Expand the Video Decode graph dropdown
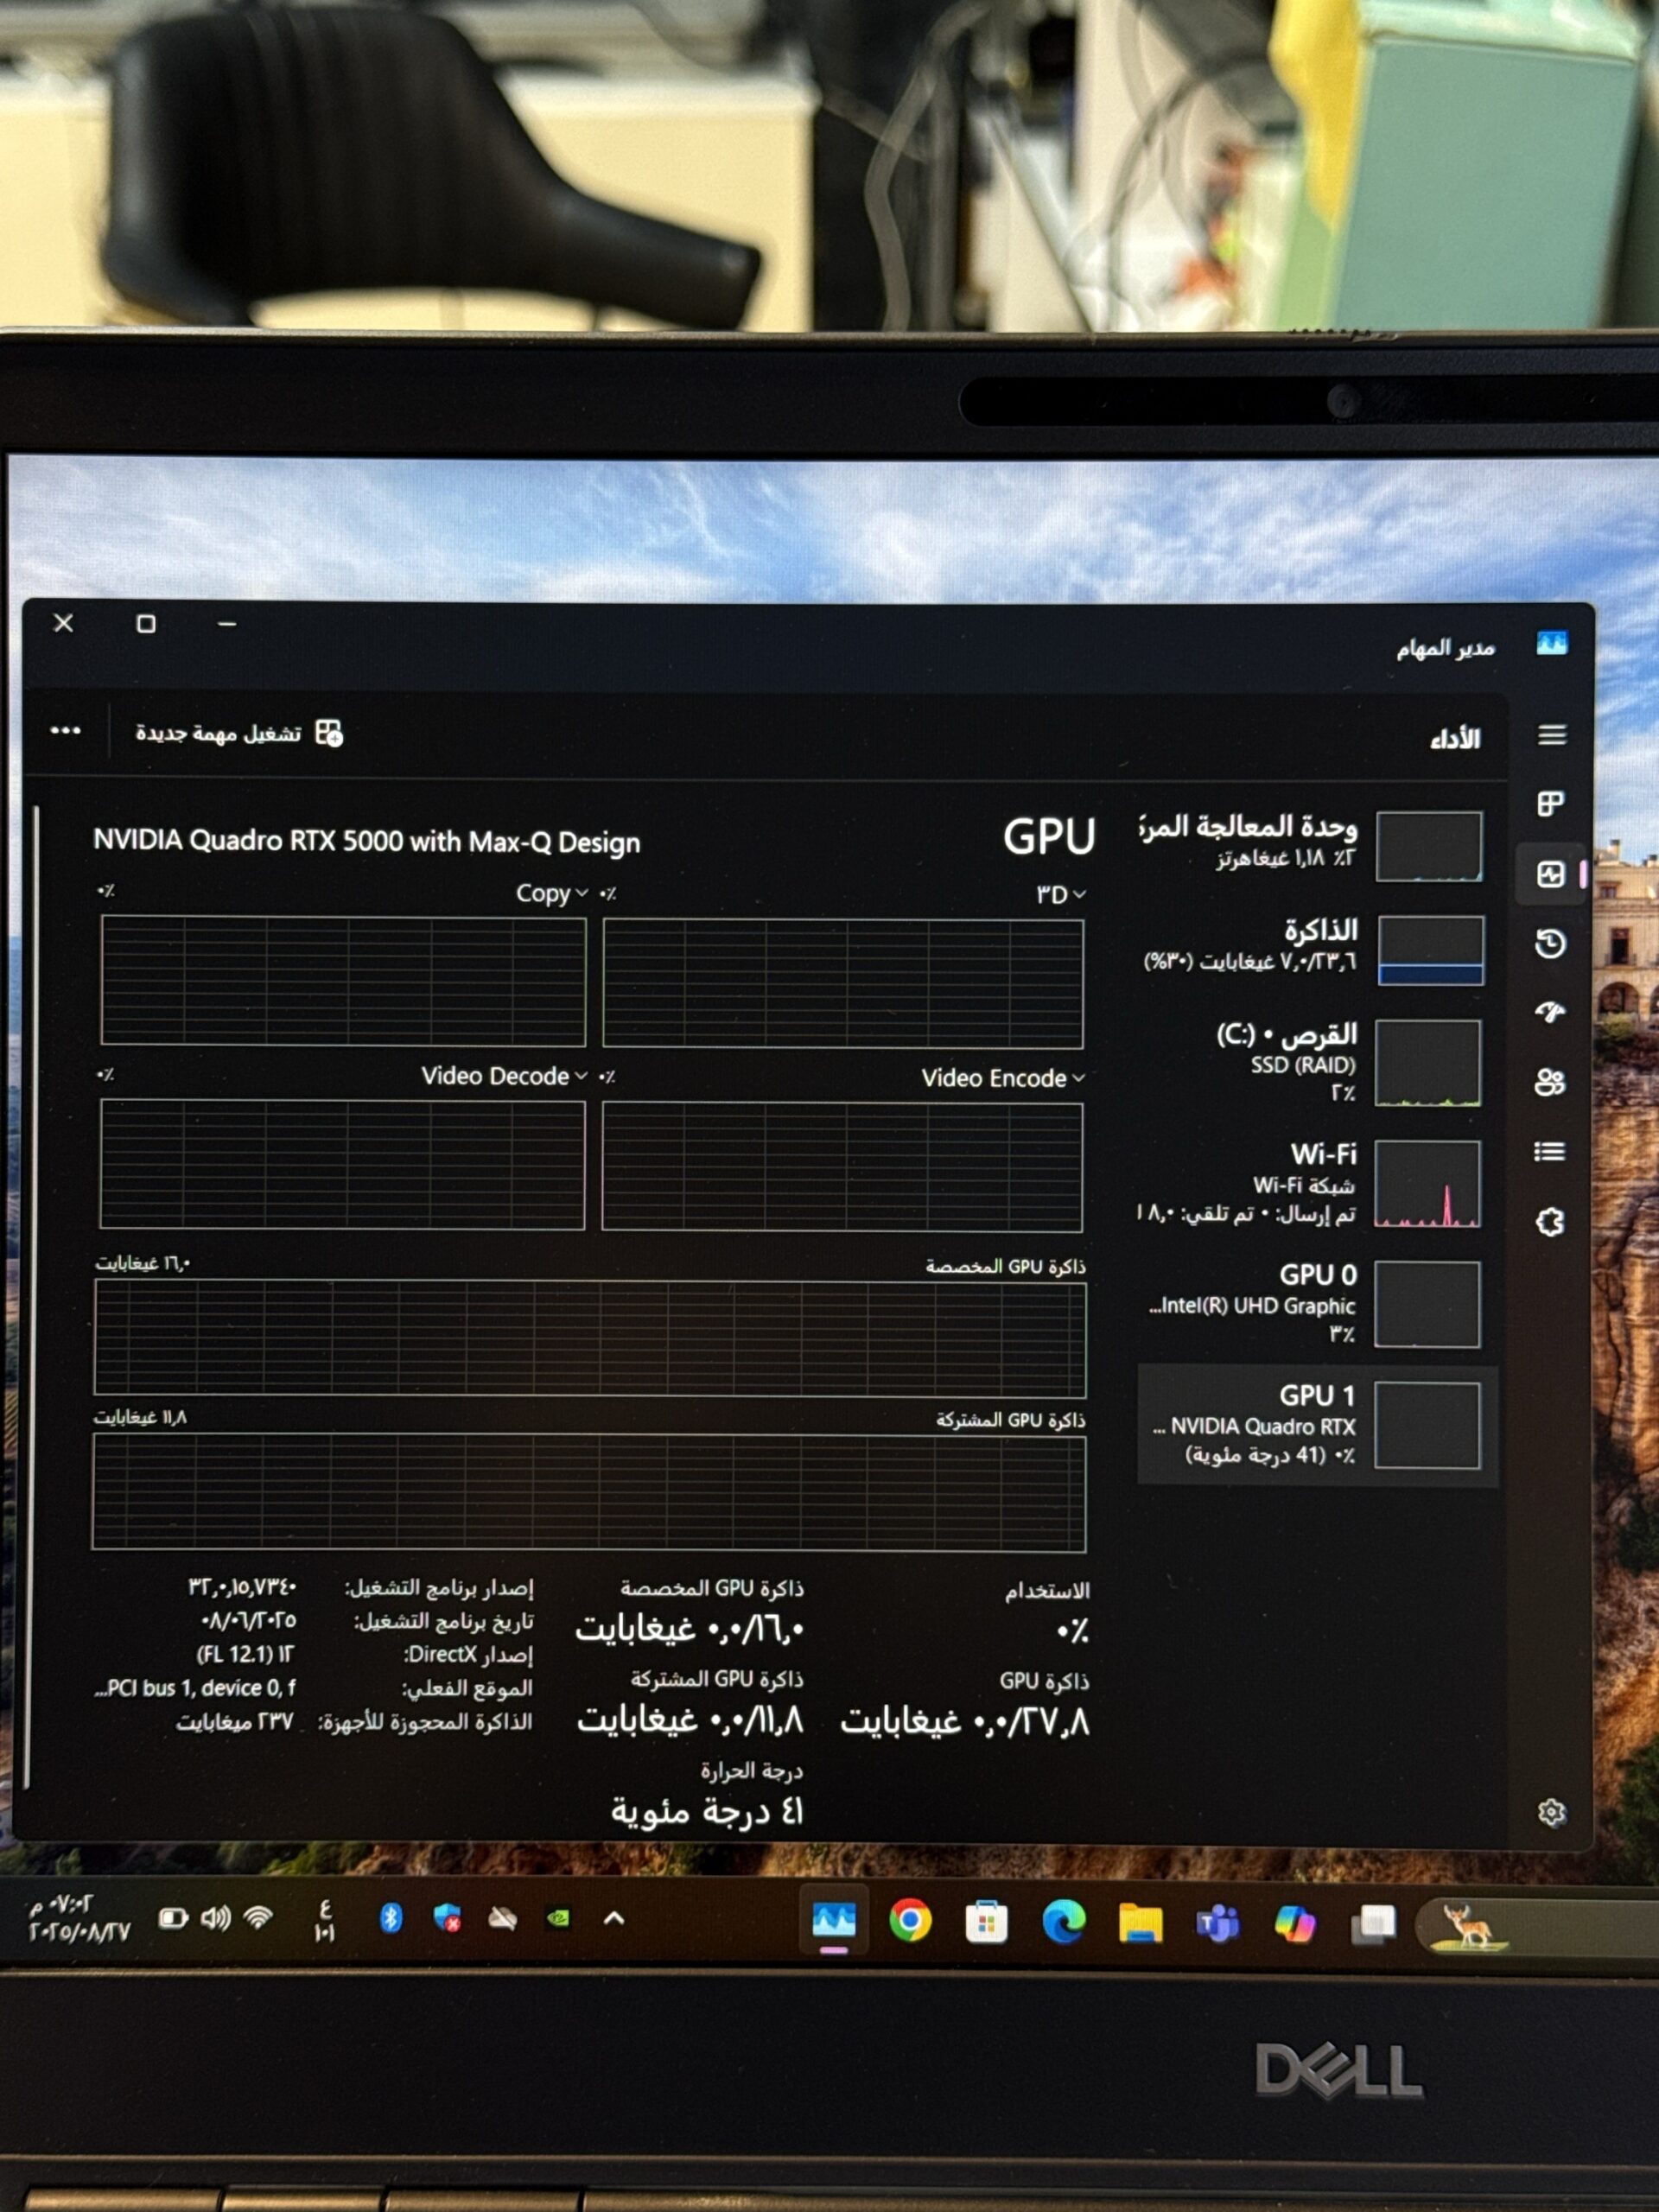Image resolution: width=1659 pixels, height=2212 pixels. (504, 1076)
